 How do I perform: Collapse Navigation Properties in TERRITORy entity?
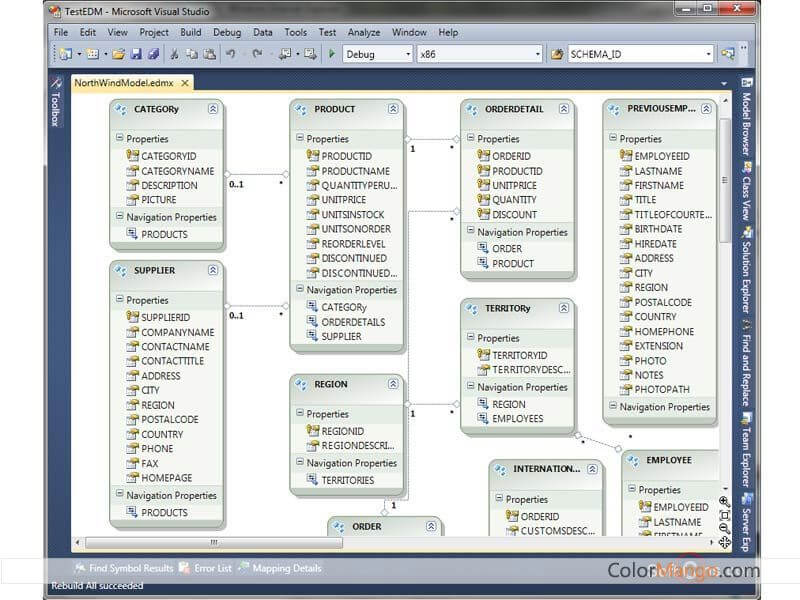tap(470, 386)
